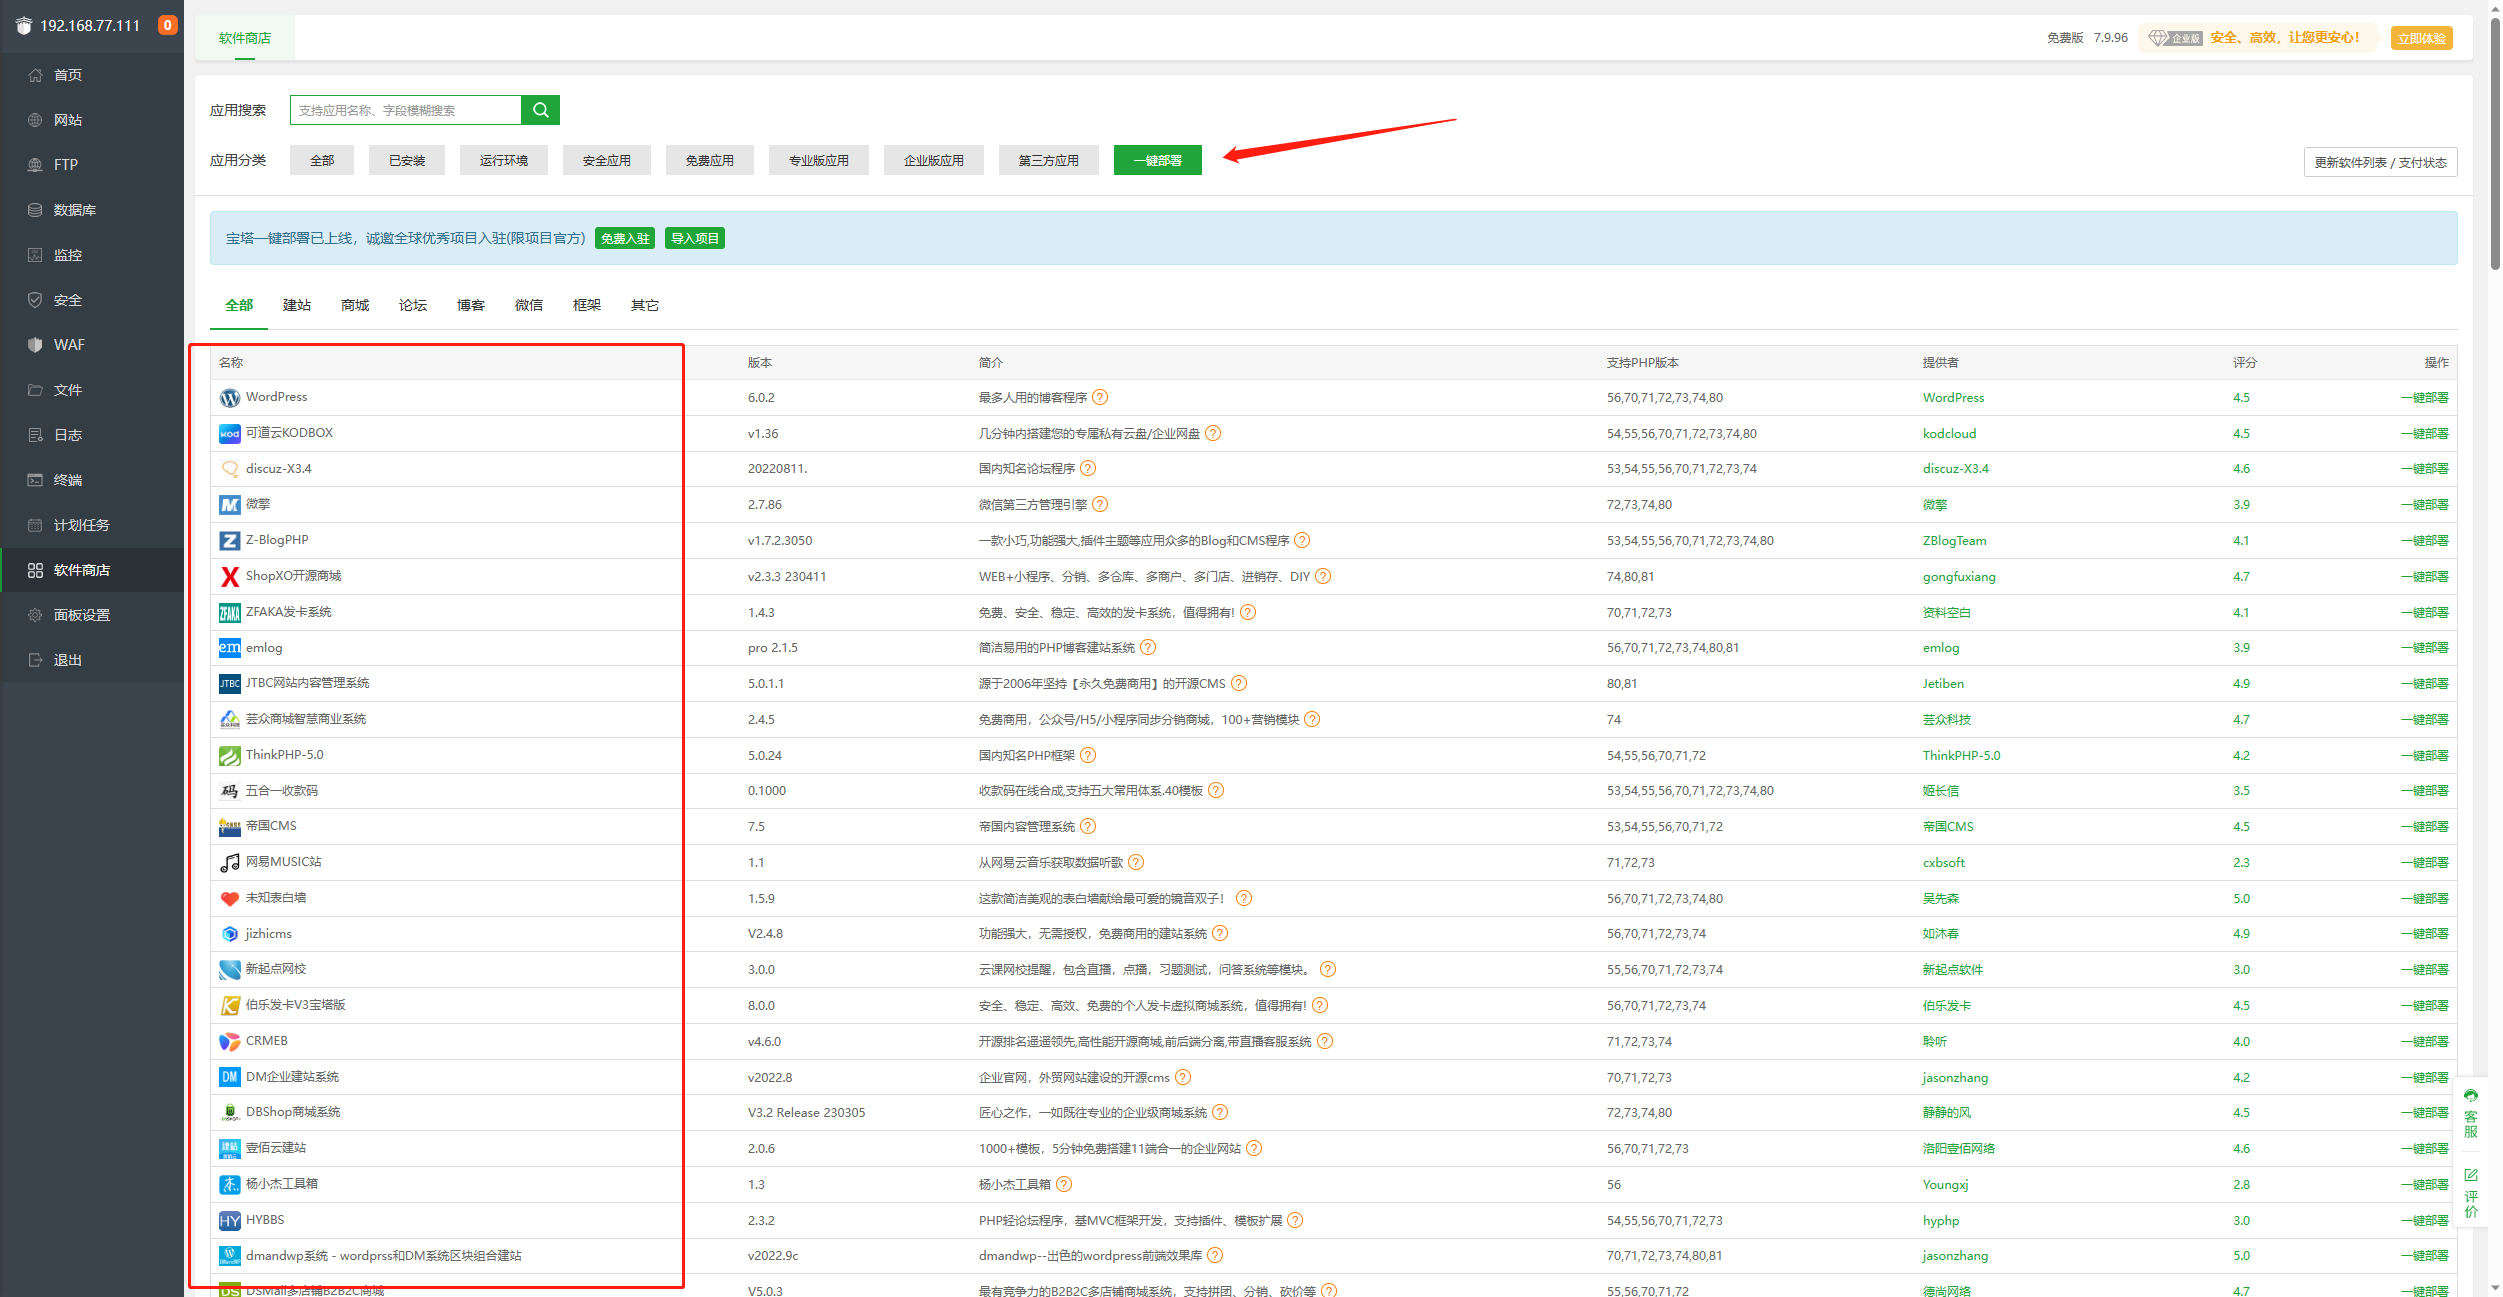Click the ThinkPHP-5.0 icon

[x=230, y=756]
